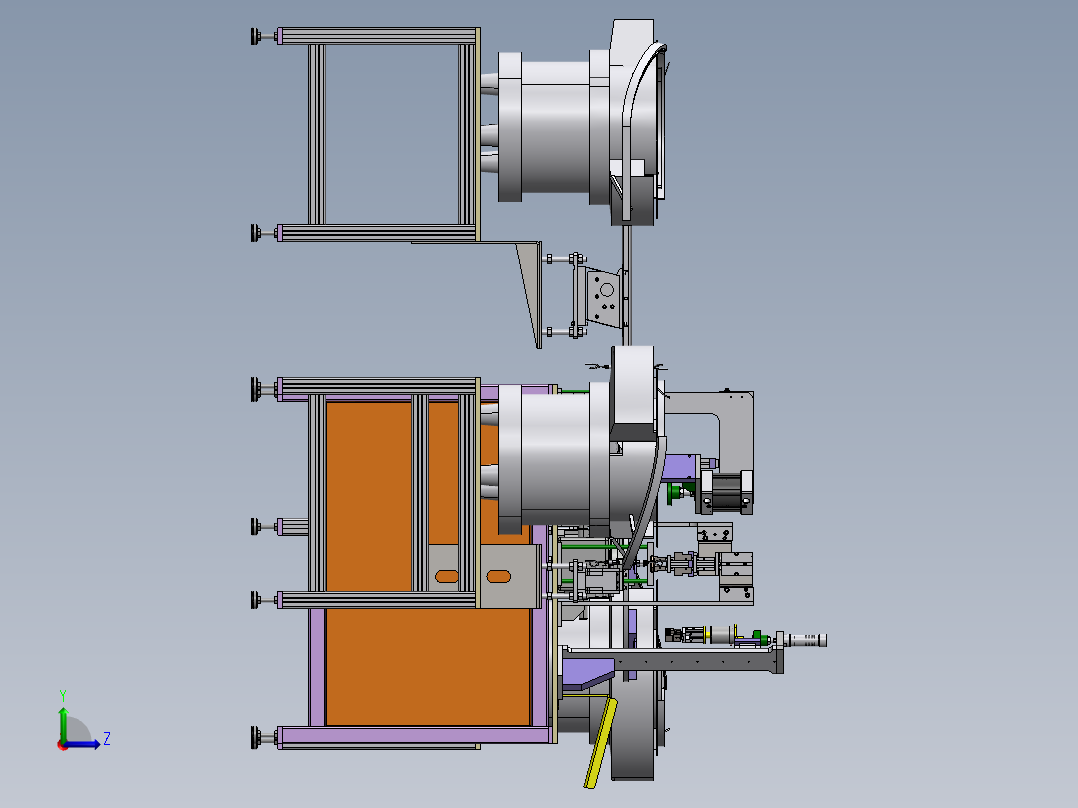Select the lower vibratory bowl feeder drum

(x=554, y=459)
